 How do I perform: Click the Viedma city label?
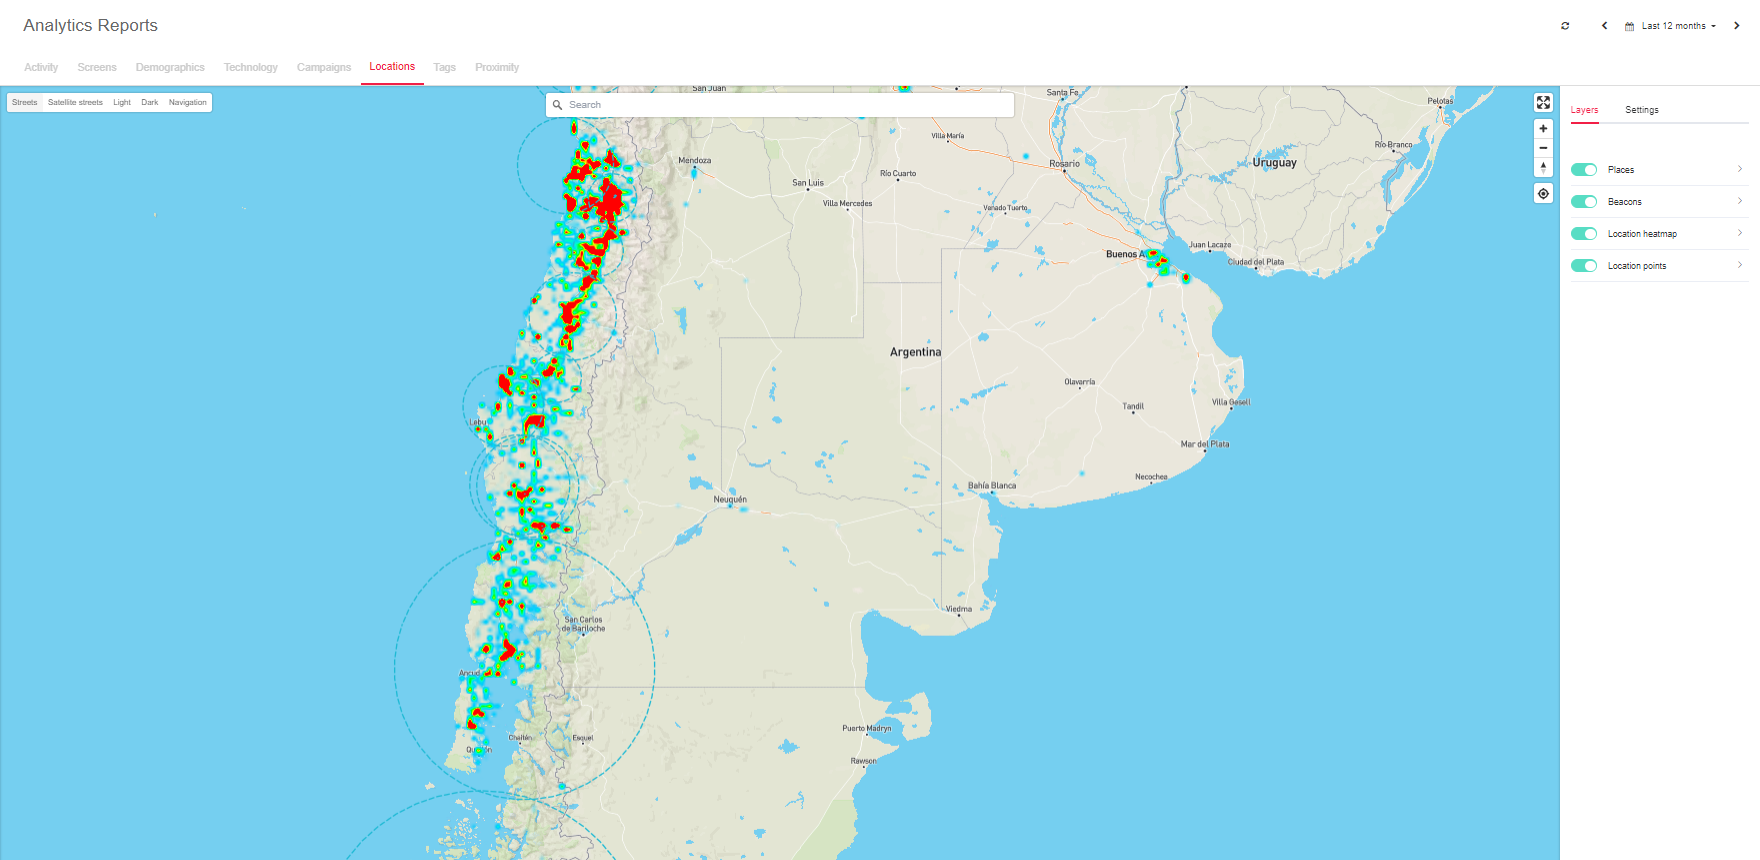[x=959, y=609]
